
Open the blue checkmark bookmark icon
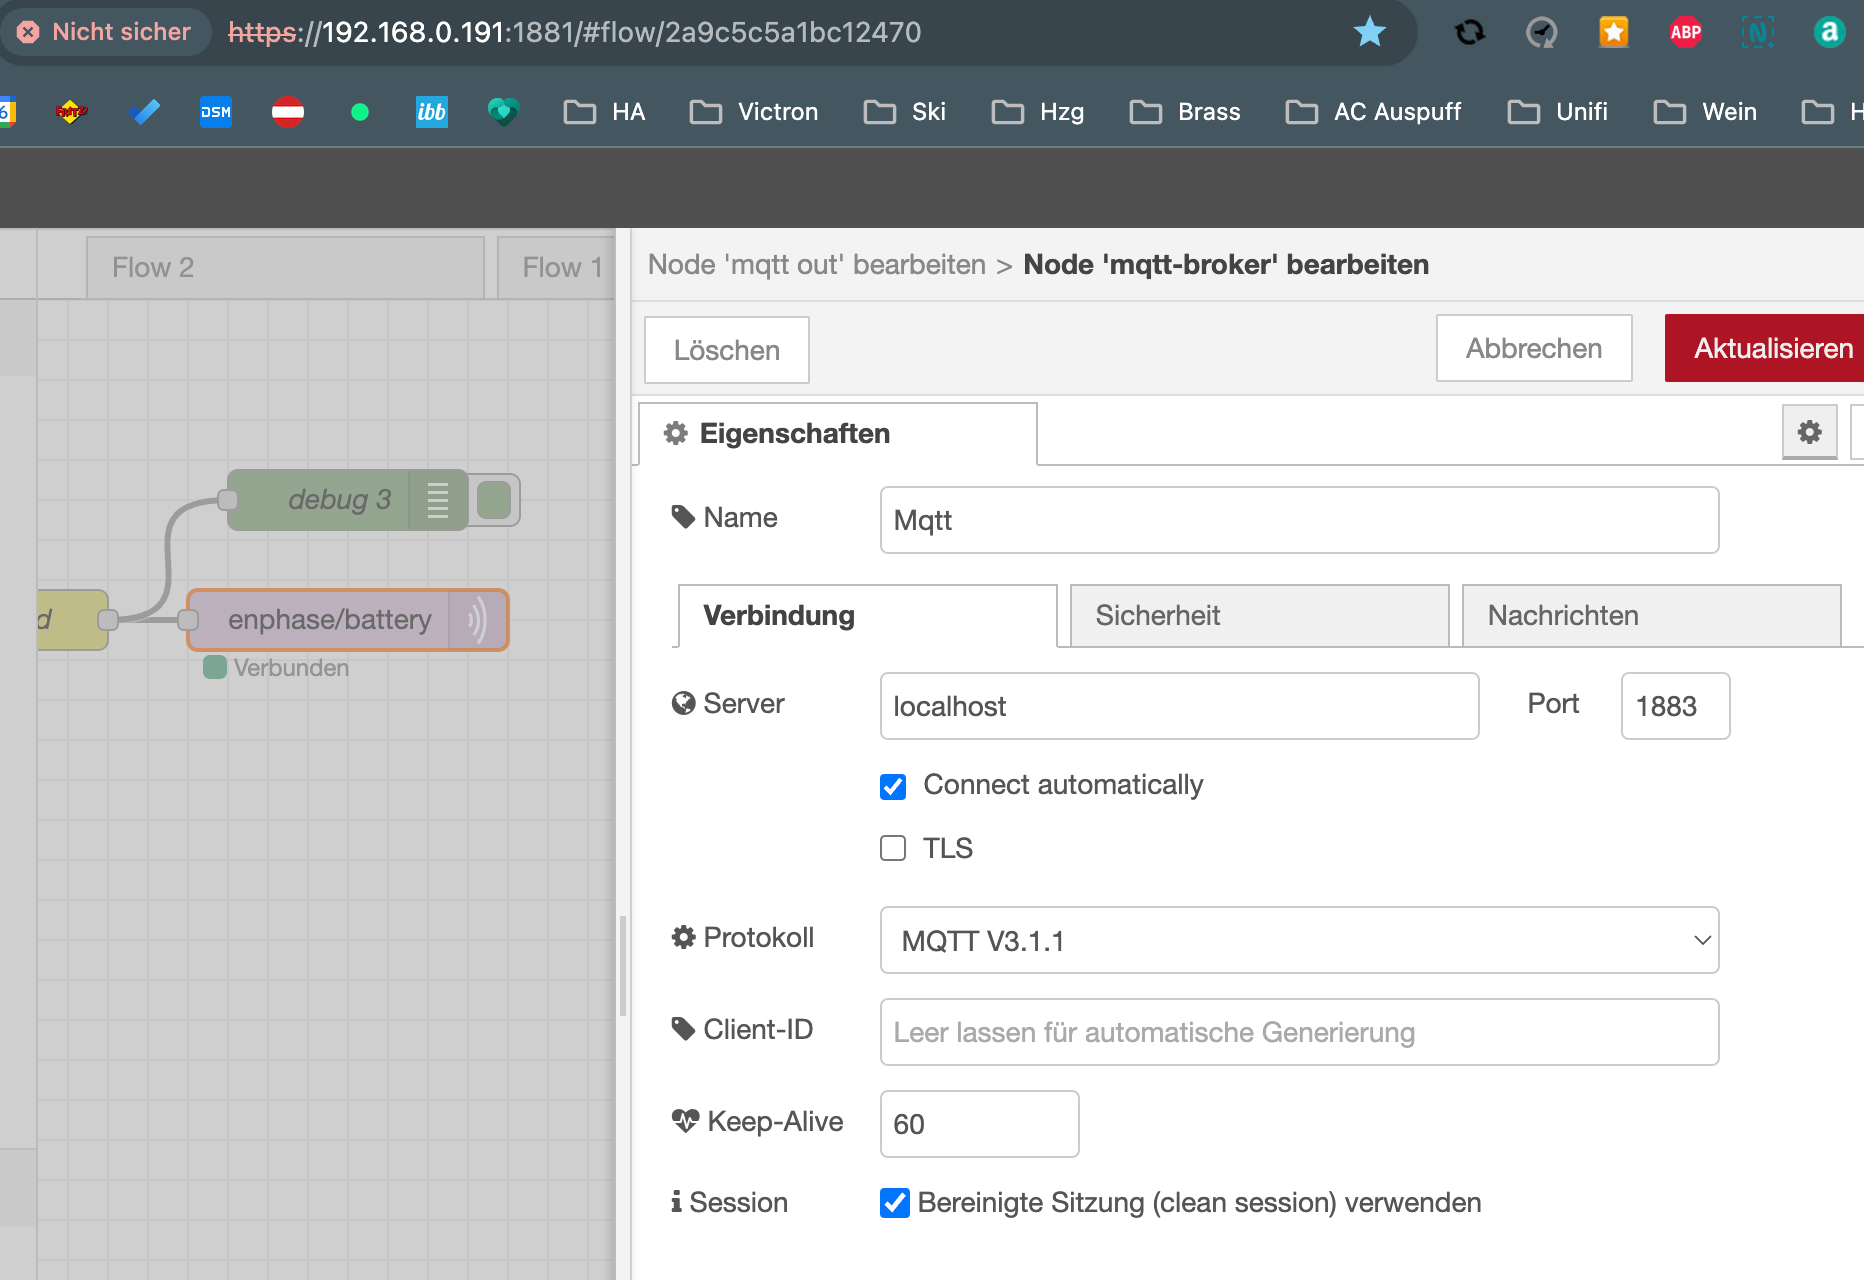pyautogui.click(x=144, y=112)
